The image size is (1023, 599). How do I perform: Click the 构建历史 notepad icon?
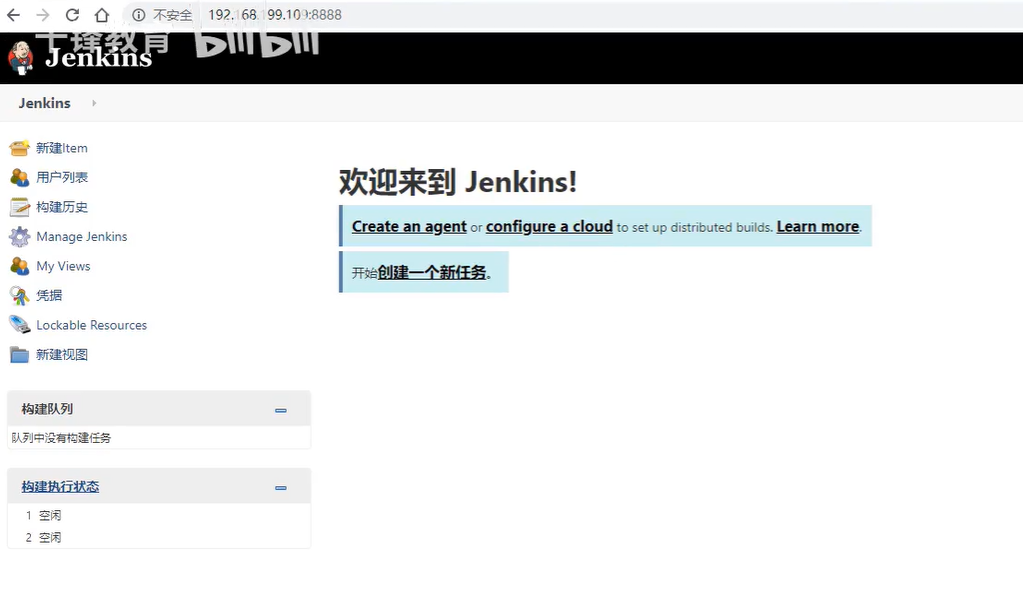(x=20, y=207)
